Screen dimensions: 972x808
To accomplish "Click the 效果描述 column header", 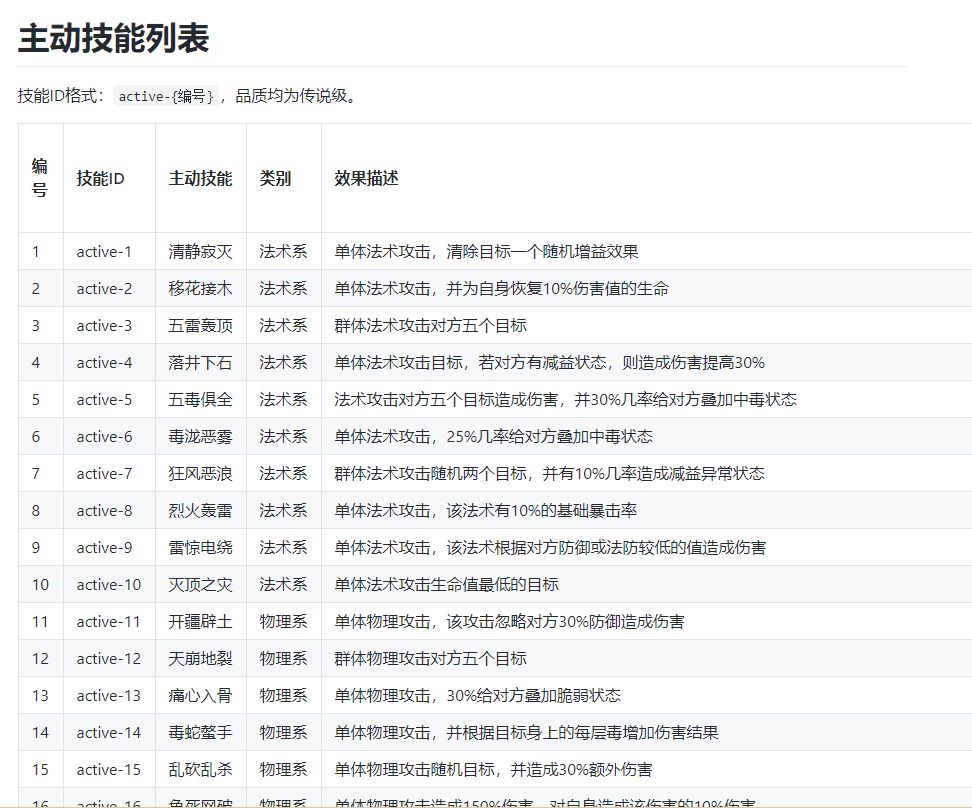I will coord(366,179).
